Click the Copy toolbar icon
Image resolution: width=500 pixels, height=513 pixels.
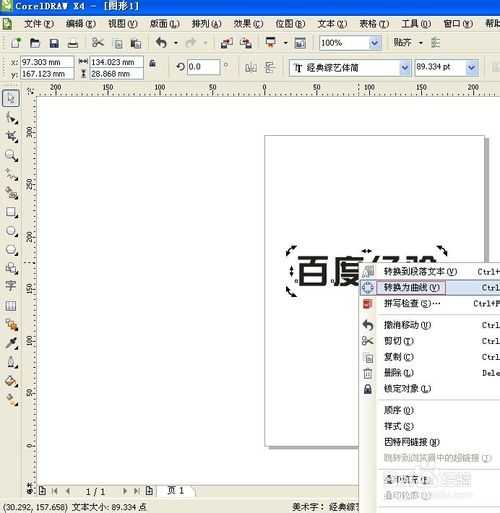117,43
